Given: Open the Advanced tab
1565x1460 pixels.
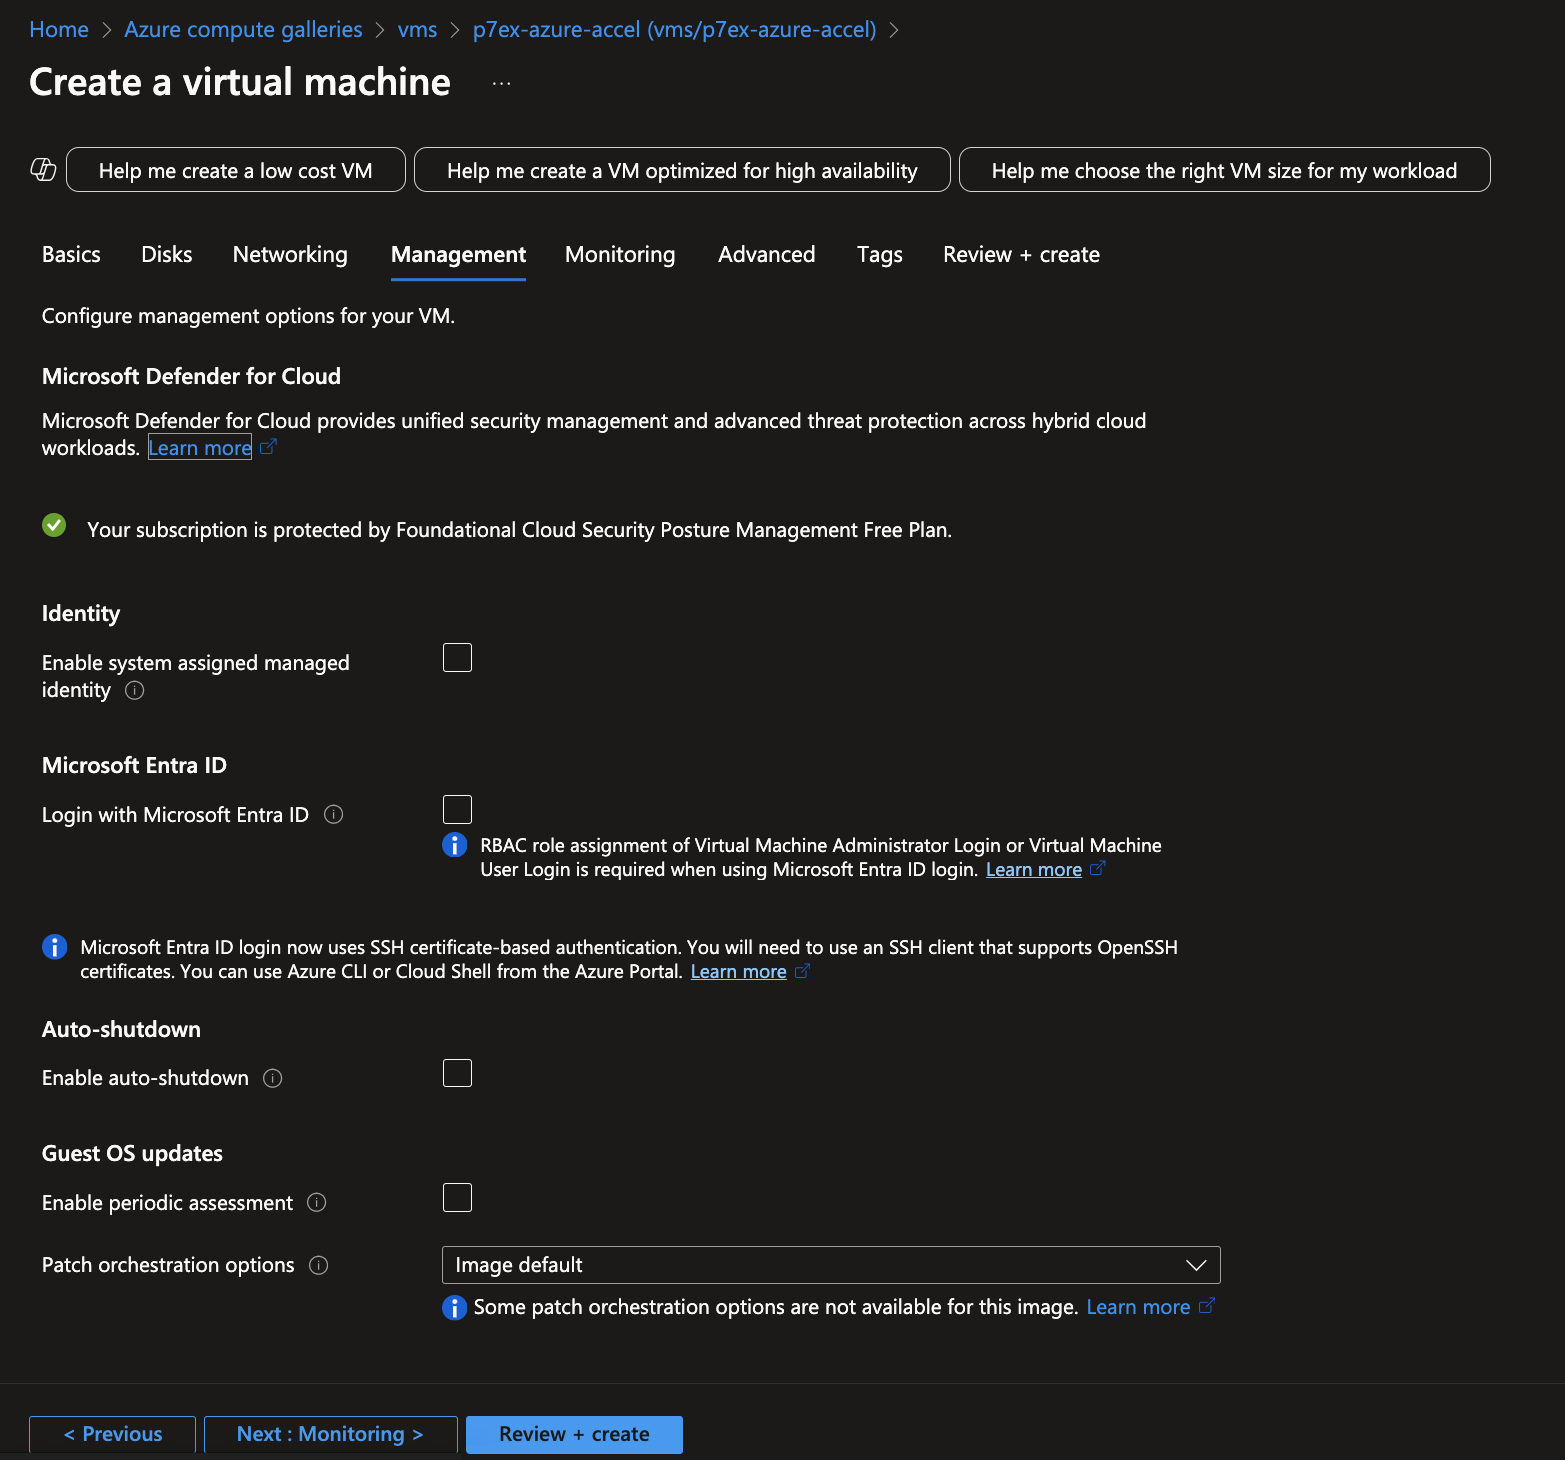Looking at the screenshot, I should pos(766,255).
